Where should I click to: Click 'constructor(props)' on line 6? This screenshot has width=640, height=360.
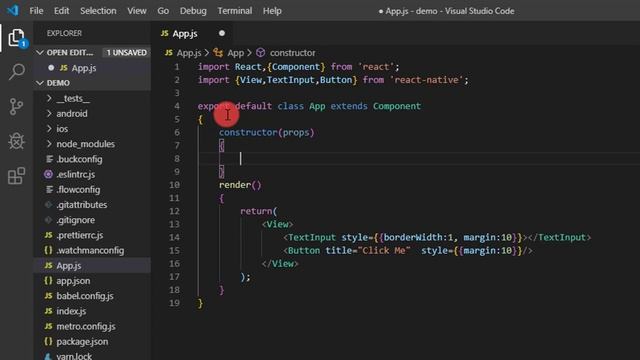267,132
